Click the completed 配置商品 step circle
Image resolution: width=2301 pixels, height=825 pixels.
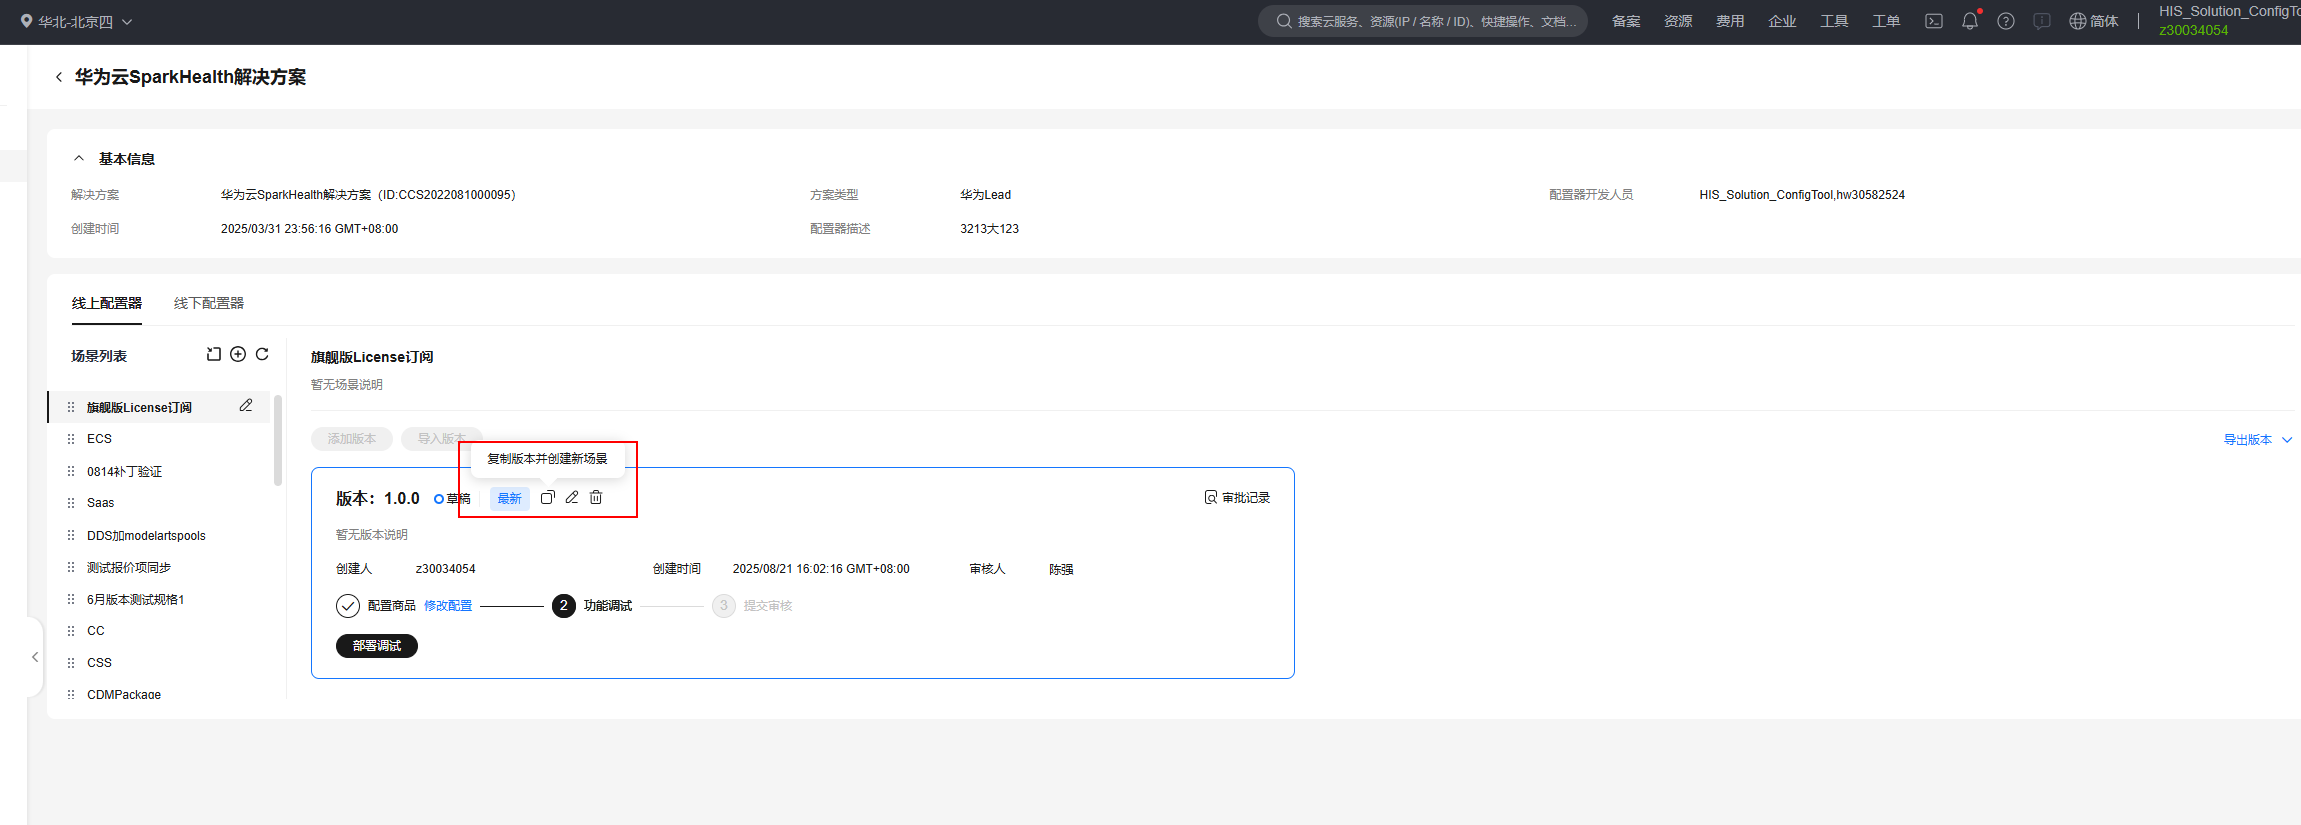click(348, 606)
